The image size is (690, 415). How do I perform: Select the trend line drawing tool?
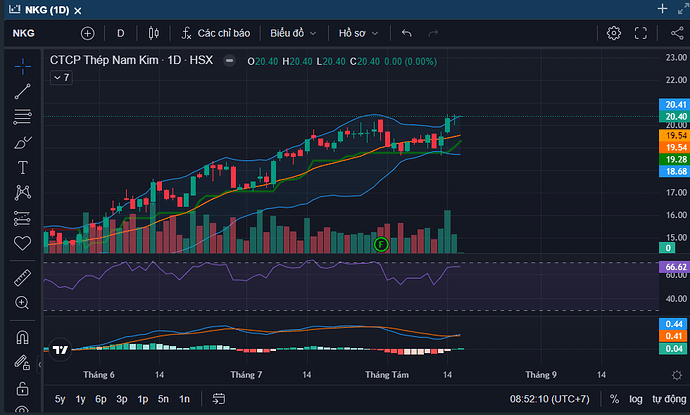coord(22,92)
